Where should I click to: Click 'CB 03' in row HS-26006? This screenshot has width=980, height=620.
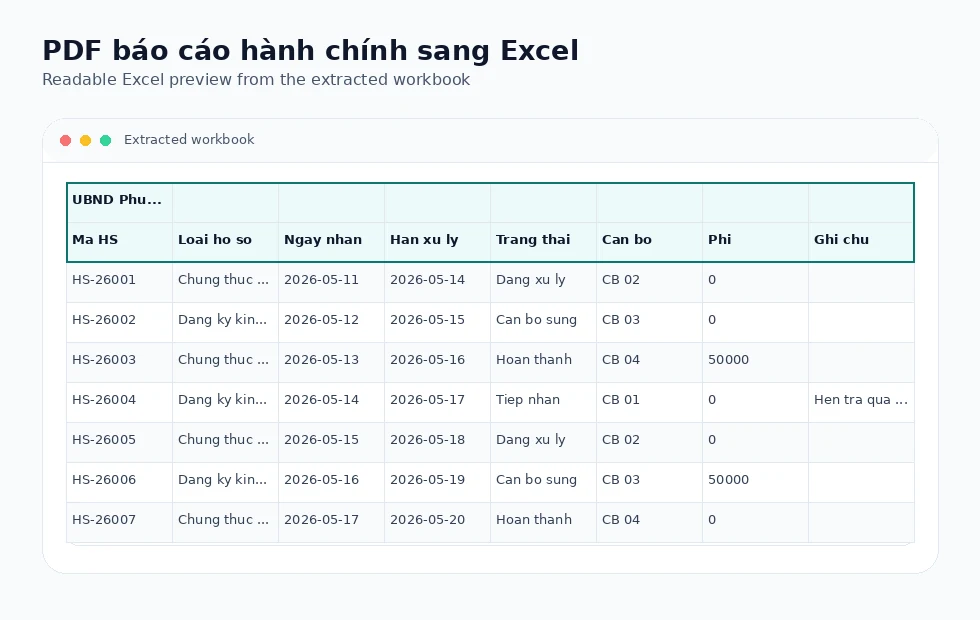[x=649, y=482]
